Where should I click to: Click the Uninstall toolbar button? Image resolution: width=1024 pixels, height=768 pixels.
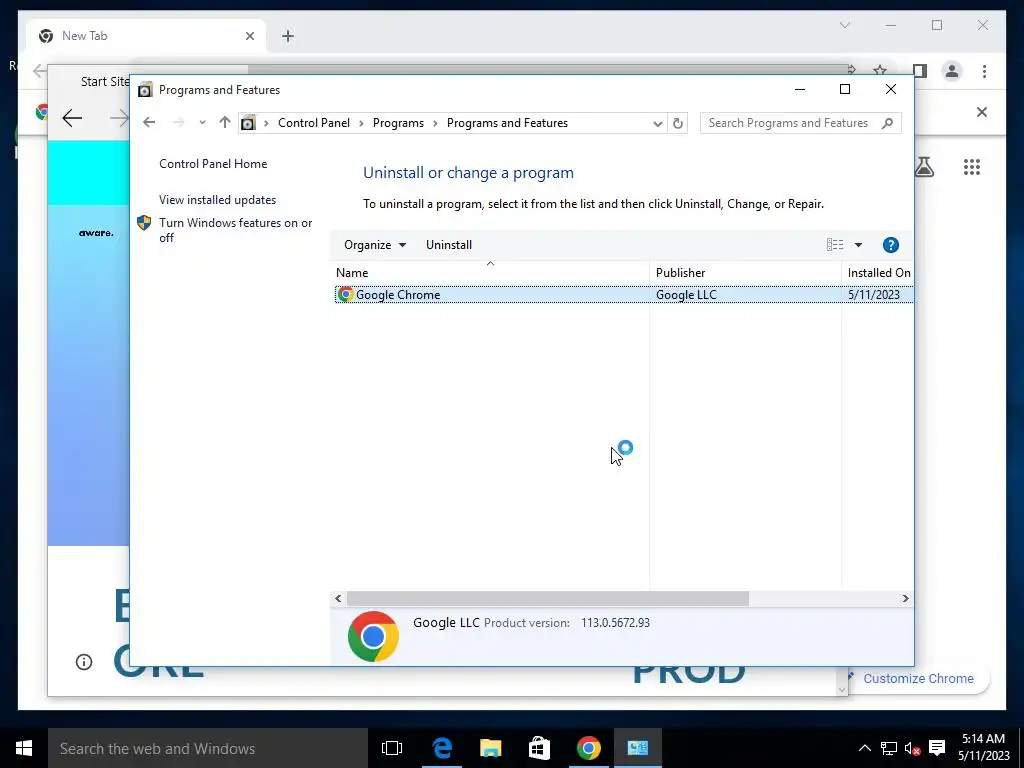pyautogui.click(x=449, y=245)
